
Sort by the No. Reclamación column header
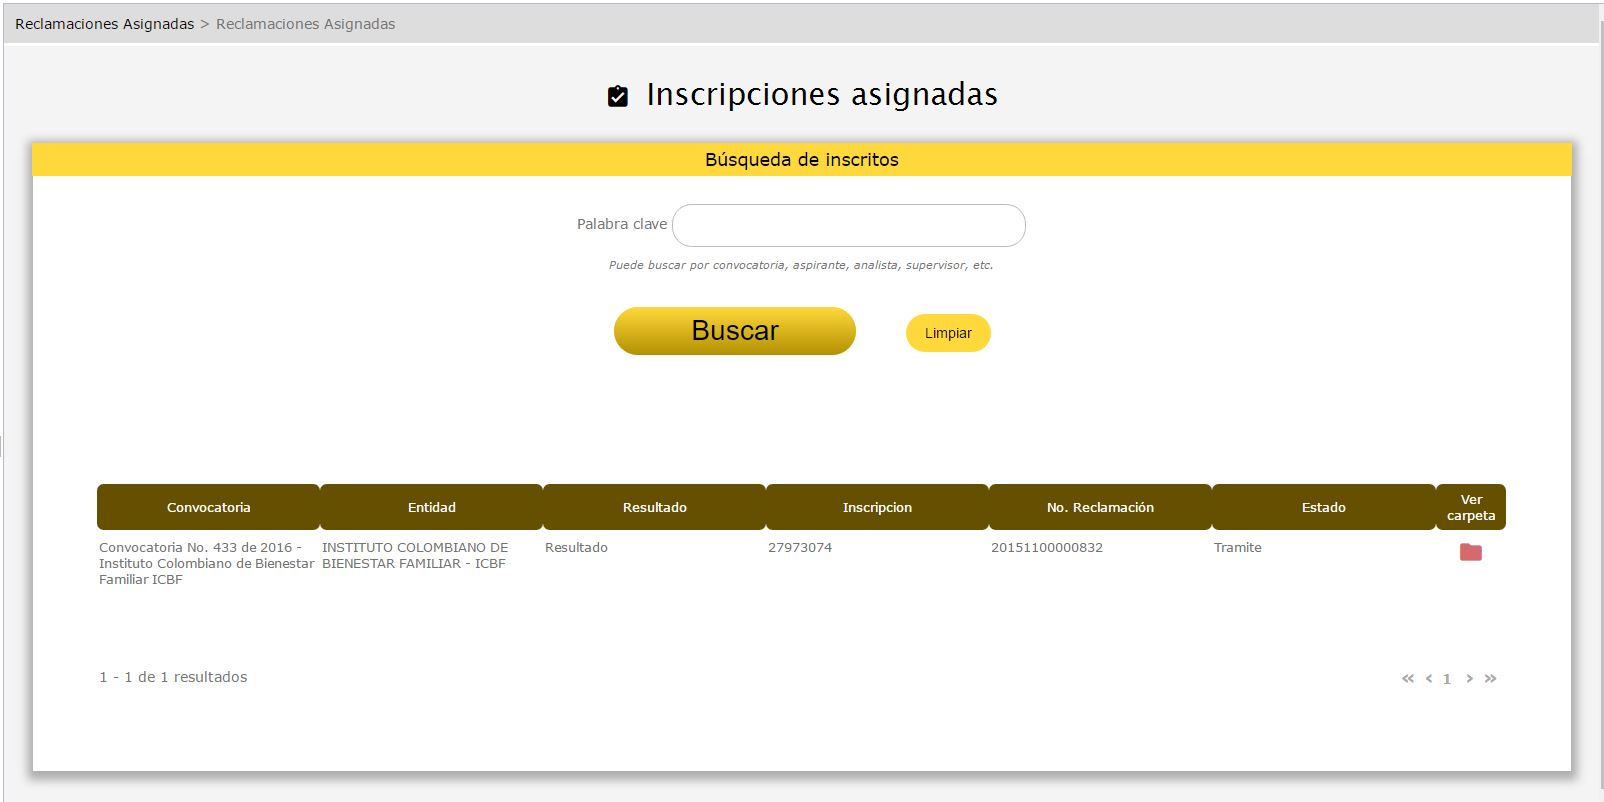pos(1100,507)
